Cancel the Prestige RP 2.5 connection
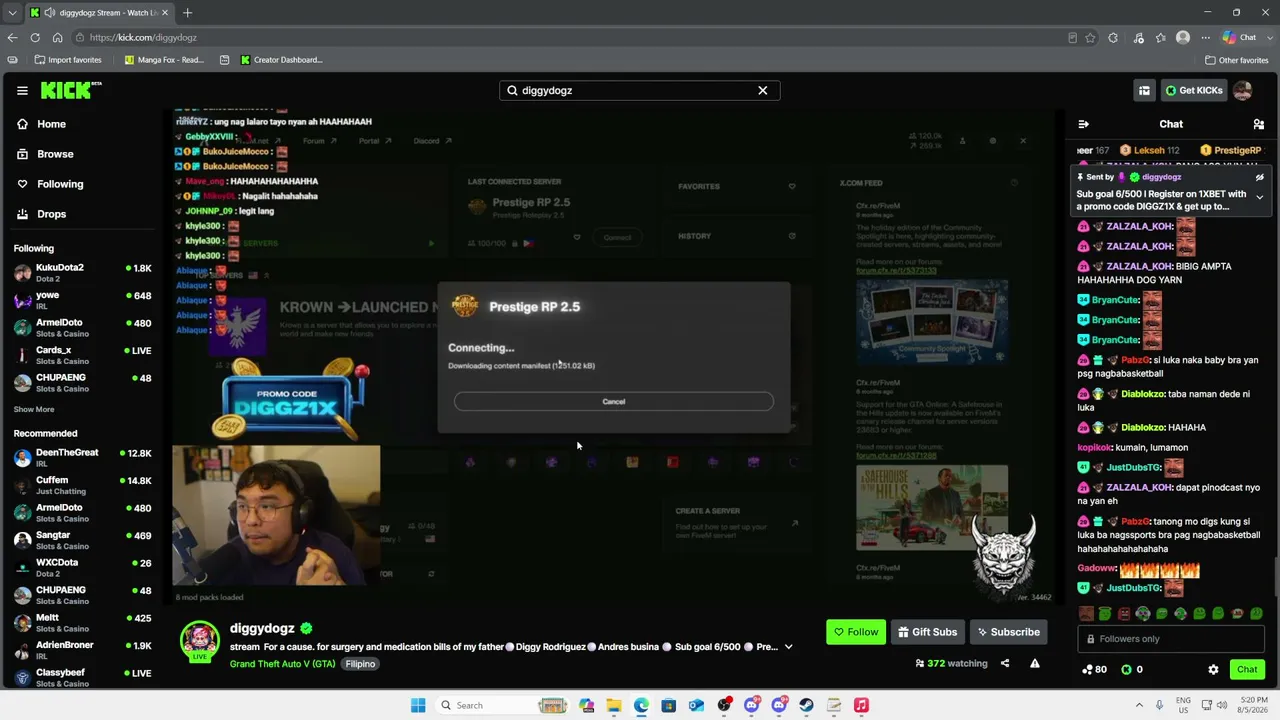Image resolution: width=1280 pixels, height=720 pixels. 613,401
